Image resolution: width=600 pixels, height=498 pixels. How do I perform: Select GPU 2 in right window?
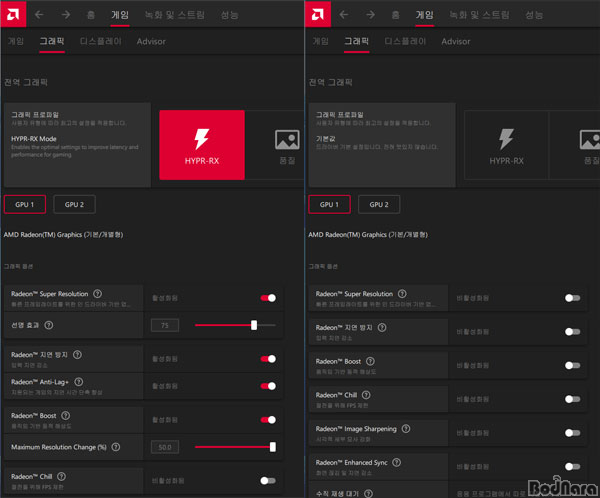tap(379, 204)
